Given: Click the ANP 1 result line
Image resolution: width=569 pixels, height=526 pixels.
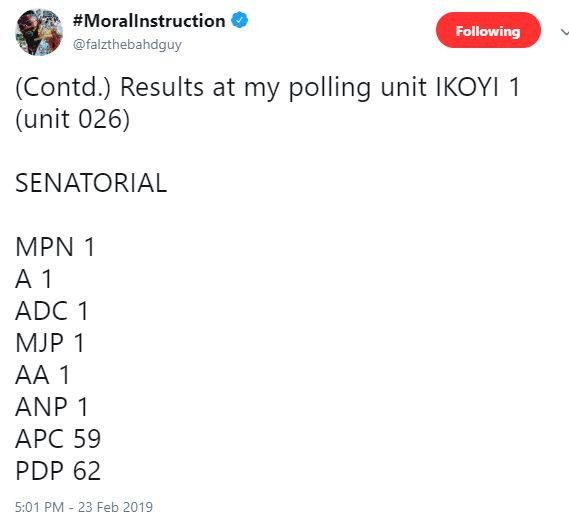Looking at the screenshot, I should point(52,407).
